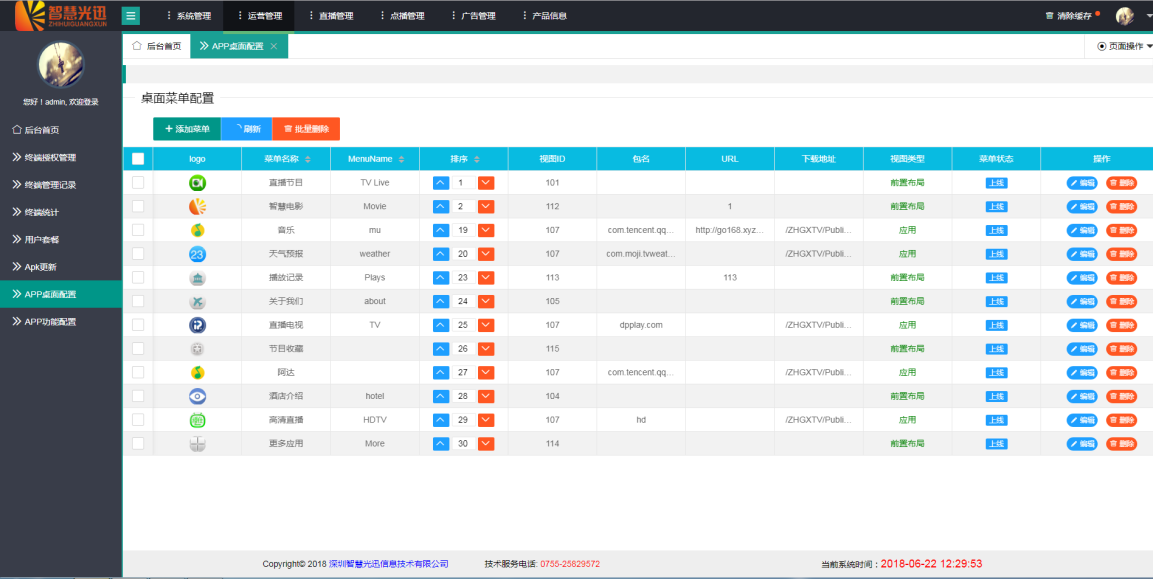The height and width of the screenshot is (579, 1153).
Task: Expand 用户套餐 in the sidebar
Action: [61, 239]
